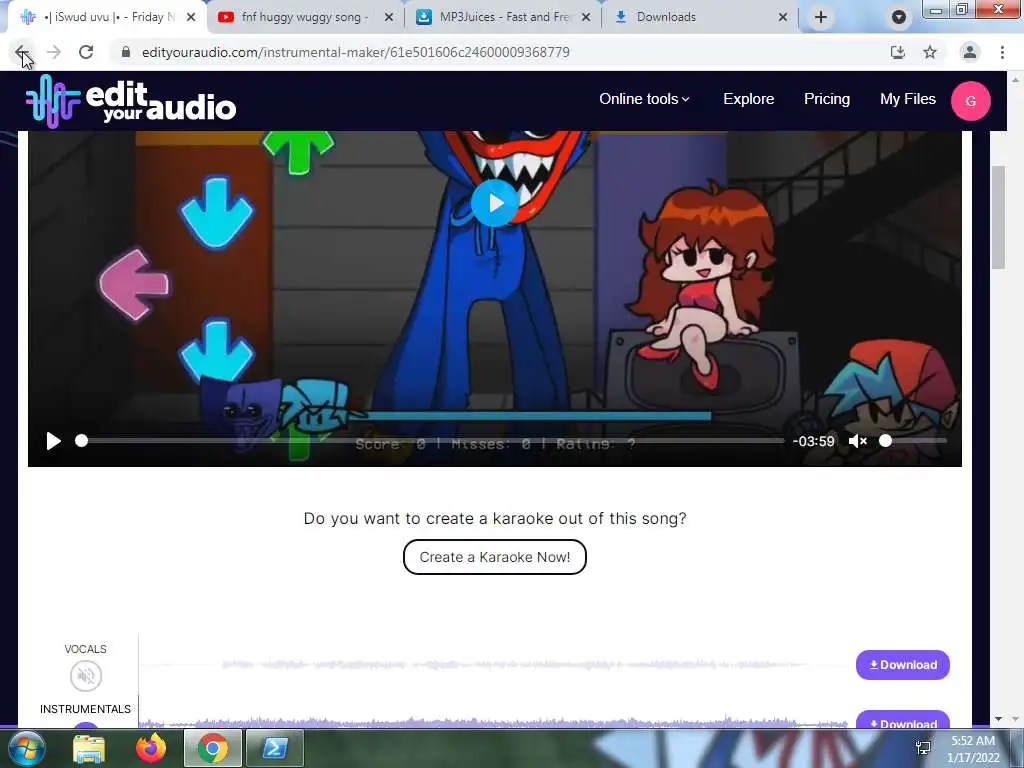Open the Explore page
Screen dimensions: 1024x768
pyautogui.click(x=748, y=99)
